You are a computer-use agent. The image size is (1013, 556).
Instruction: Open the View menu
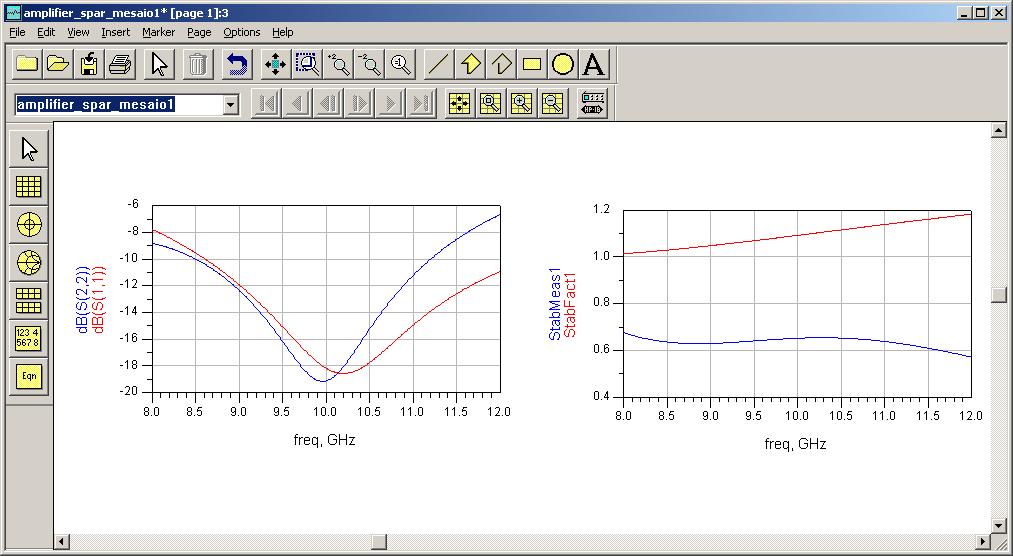[x=78, y=32]
